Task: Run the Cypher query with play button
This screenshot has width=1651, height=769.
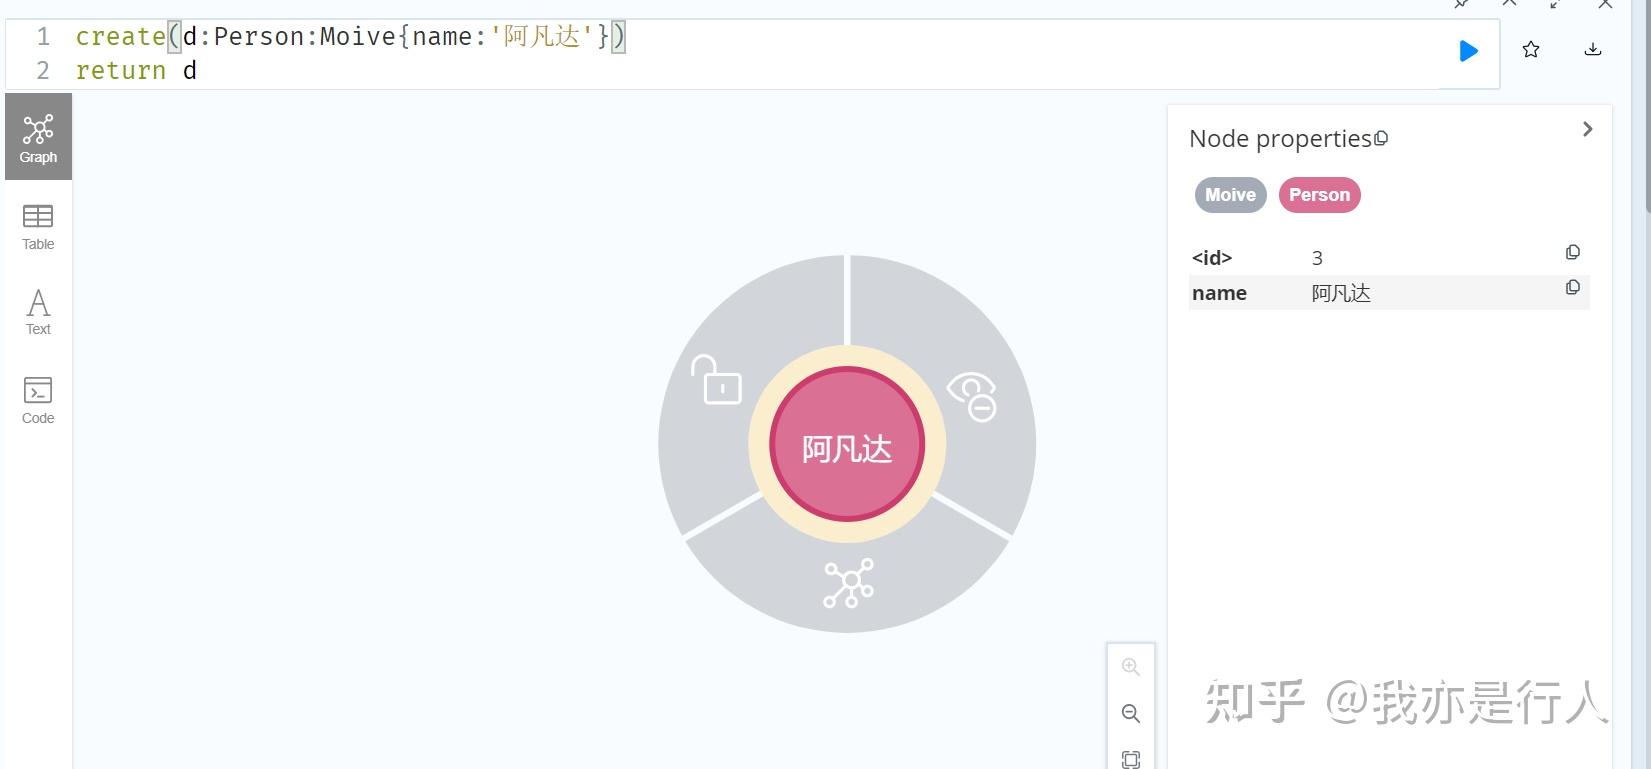Action: 1468,51
